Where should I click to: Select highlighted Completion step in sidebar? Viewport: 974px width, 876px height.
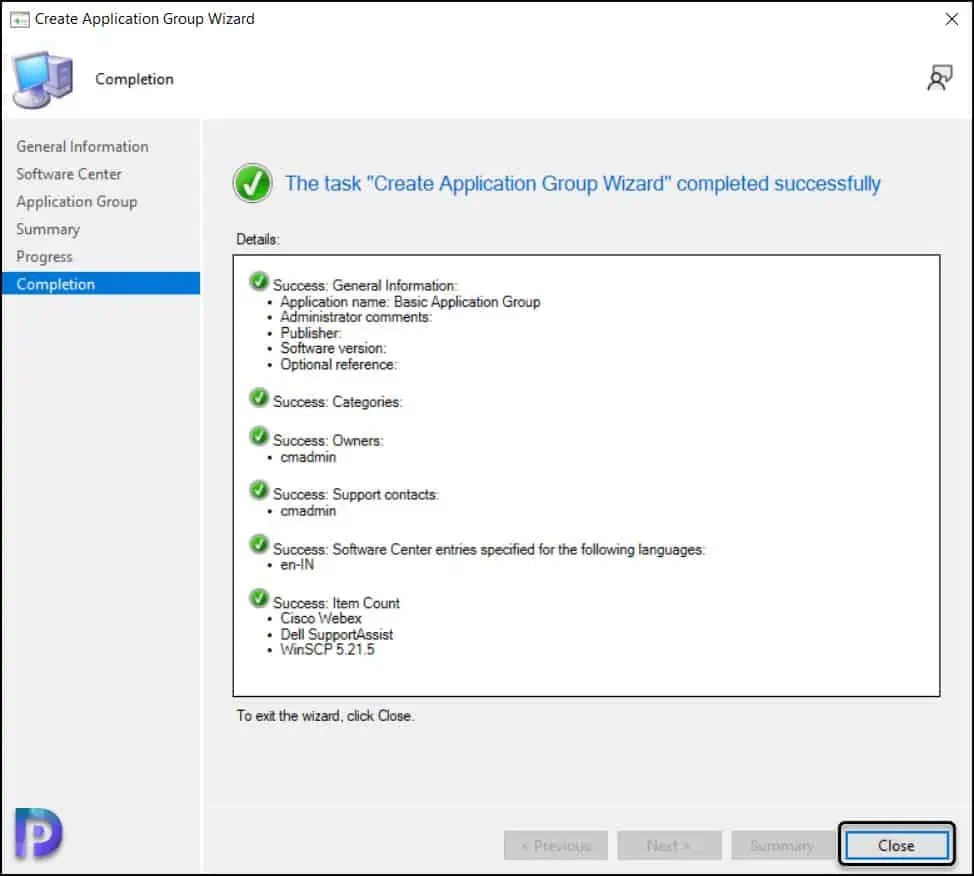(101, 284)
